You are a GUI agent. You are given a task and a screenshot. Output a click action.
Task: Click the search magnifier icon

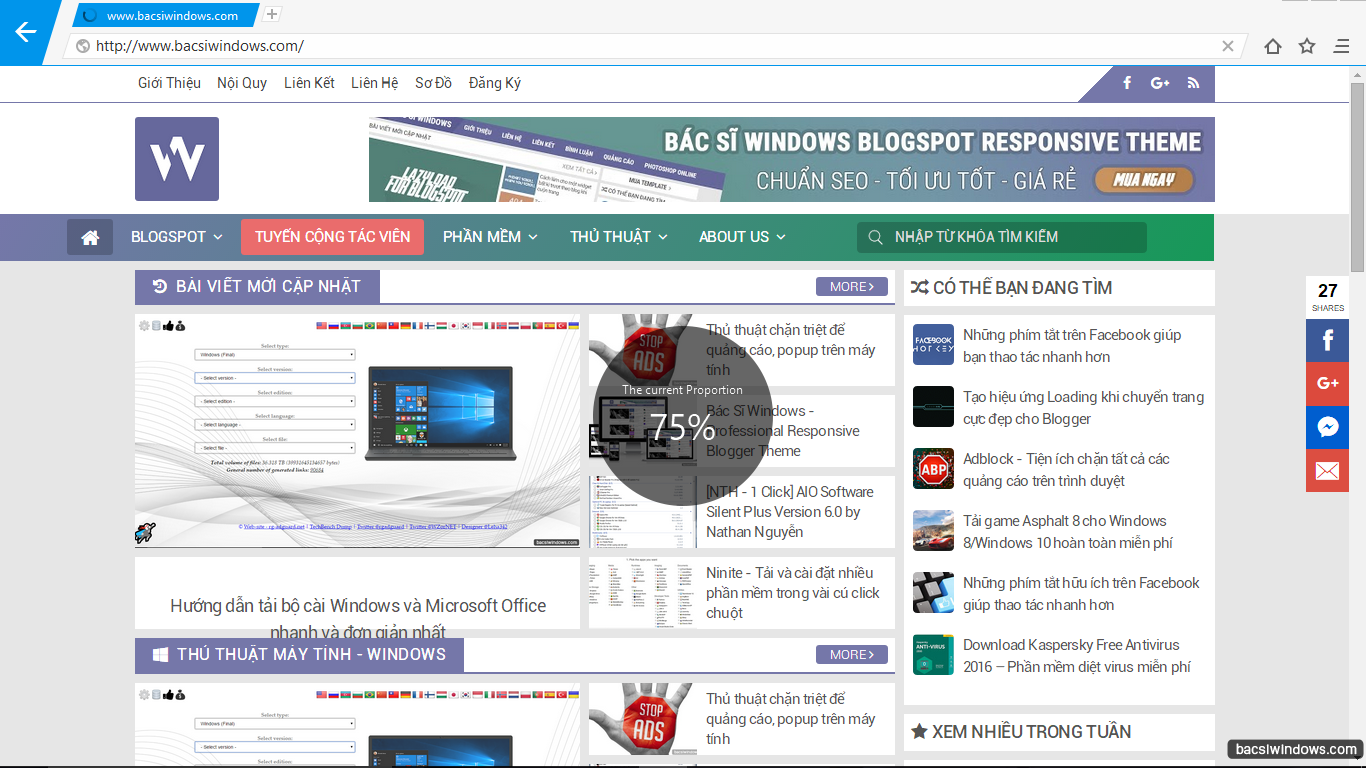click(875, 237)
